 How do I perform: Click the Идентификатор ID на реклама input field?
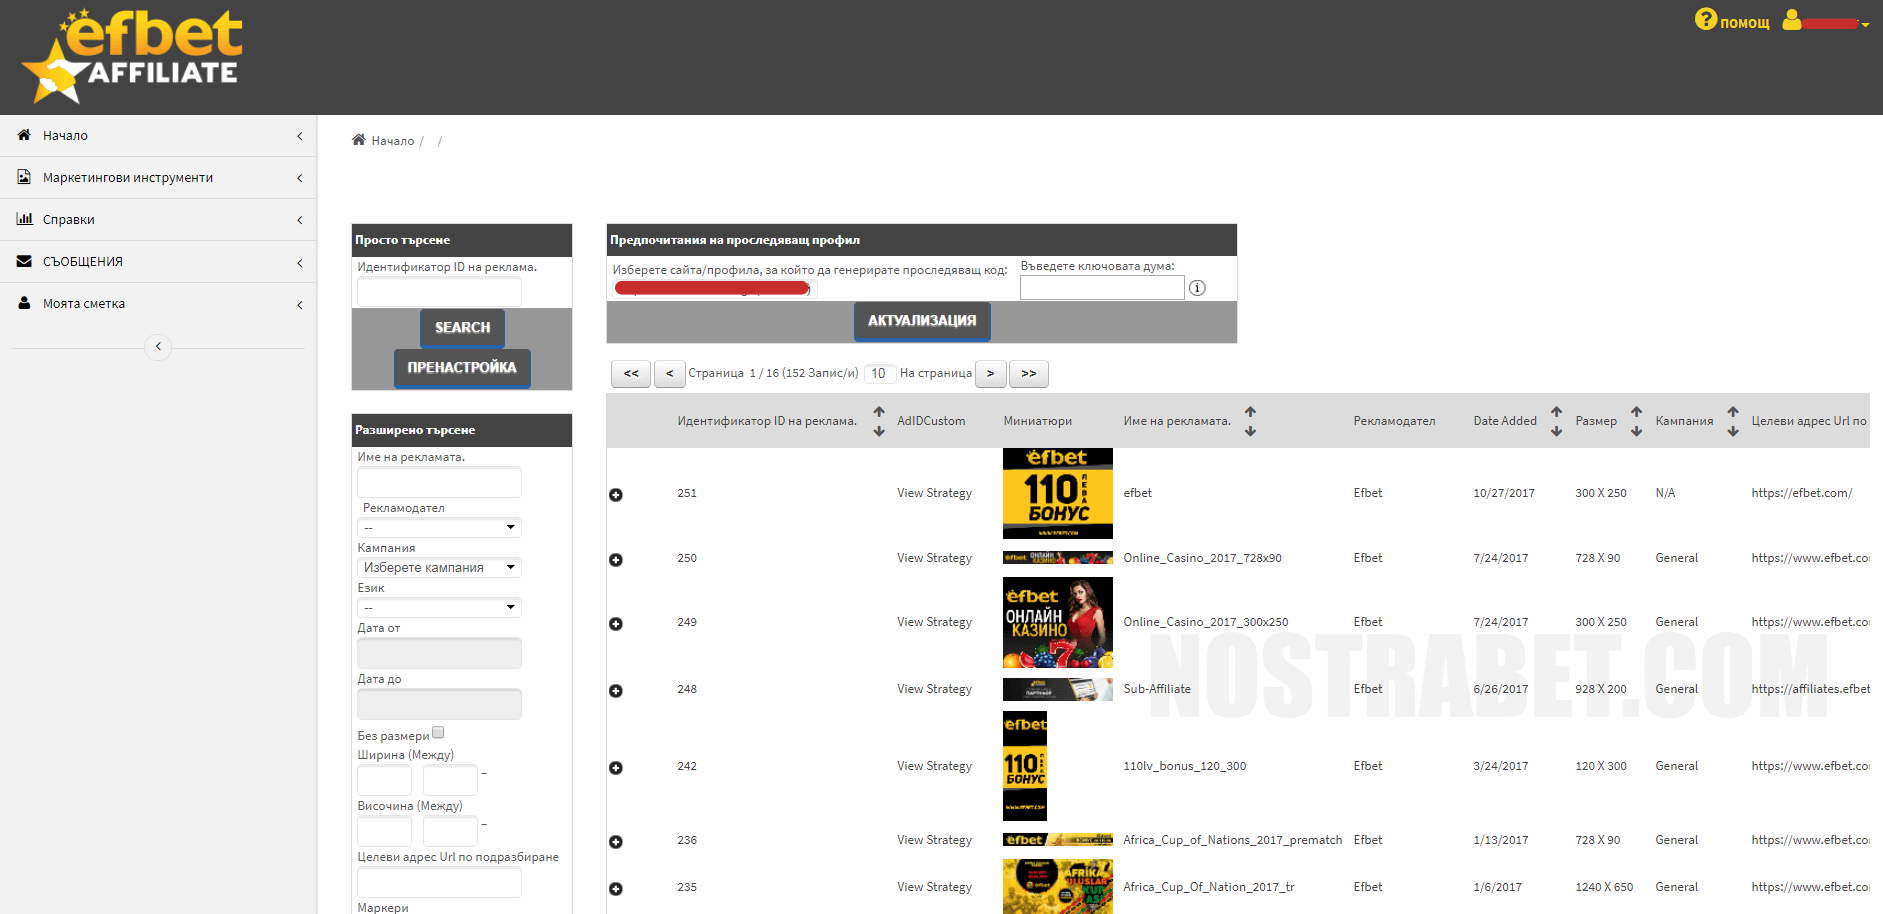click(439, 291)
